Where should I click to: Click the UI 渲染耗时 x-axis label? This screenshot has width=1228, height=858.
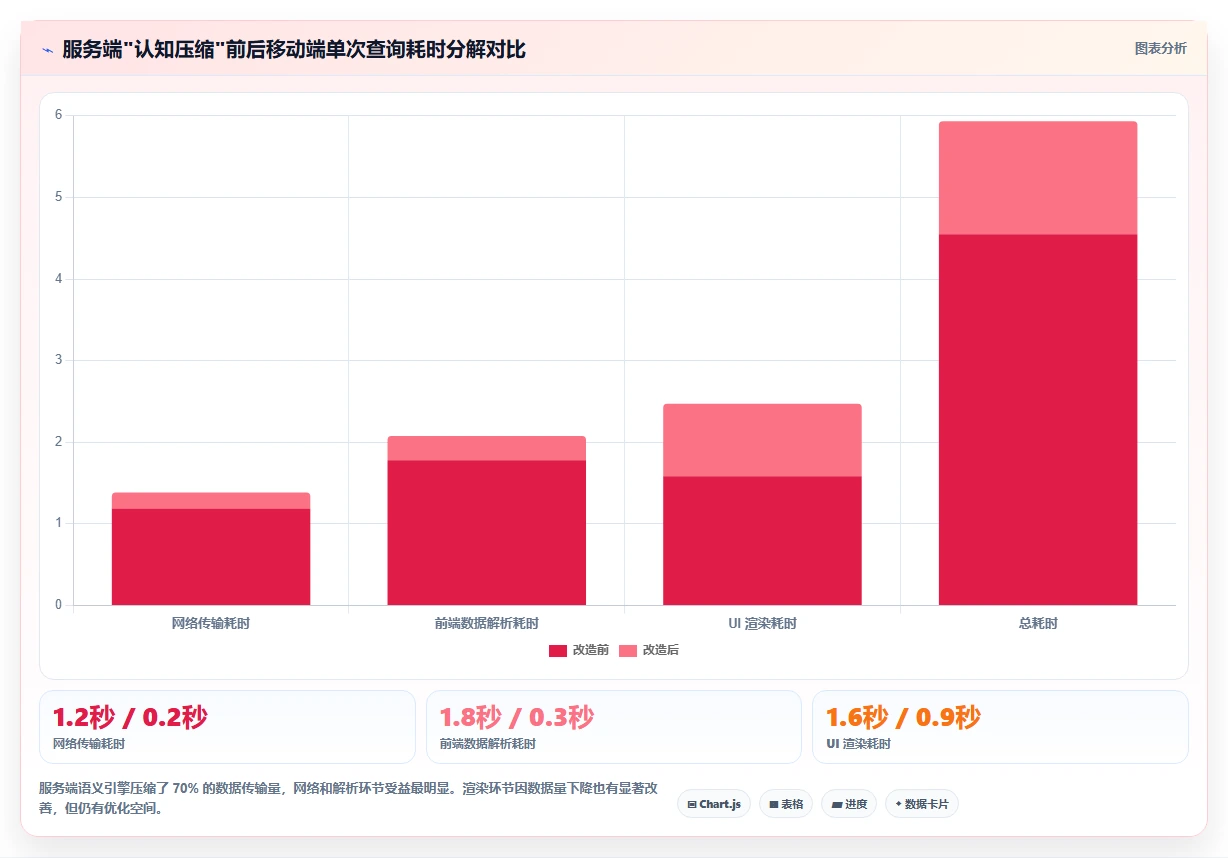762,623
